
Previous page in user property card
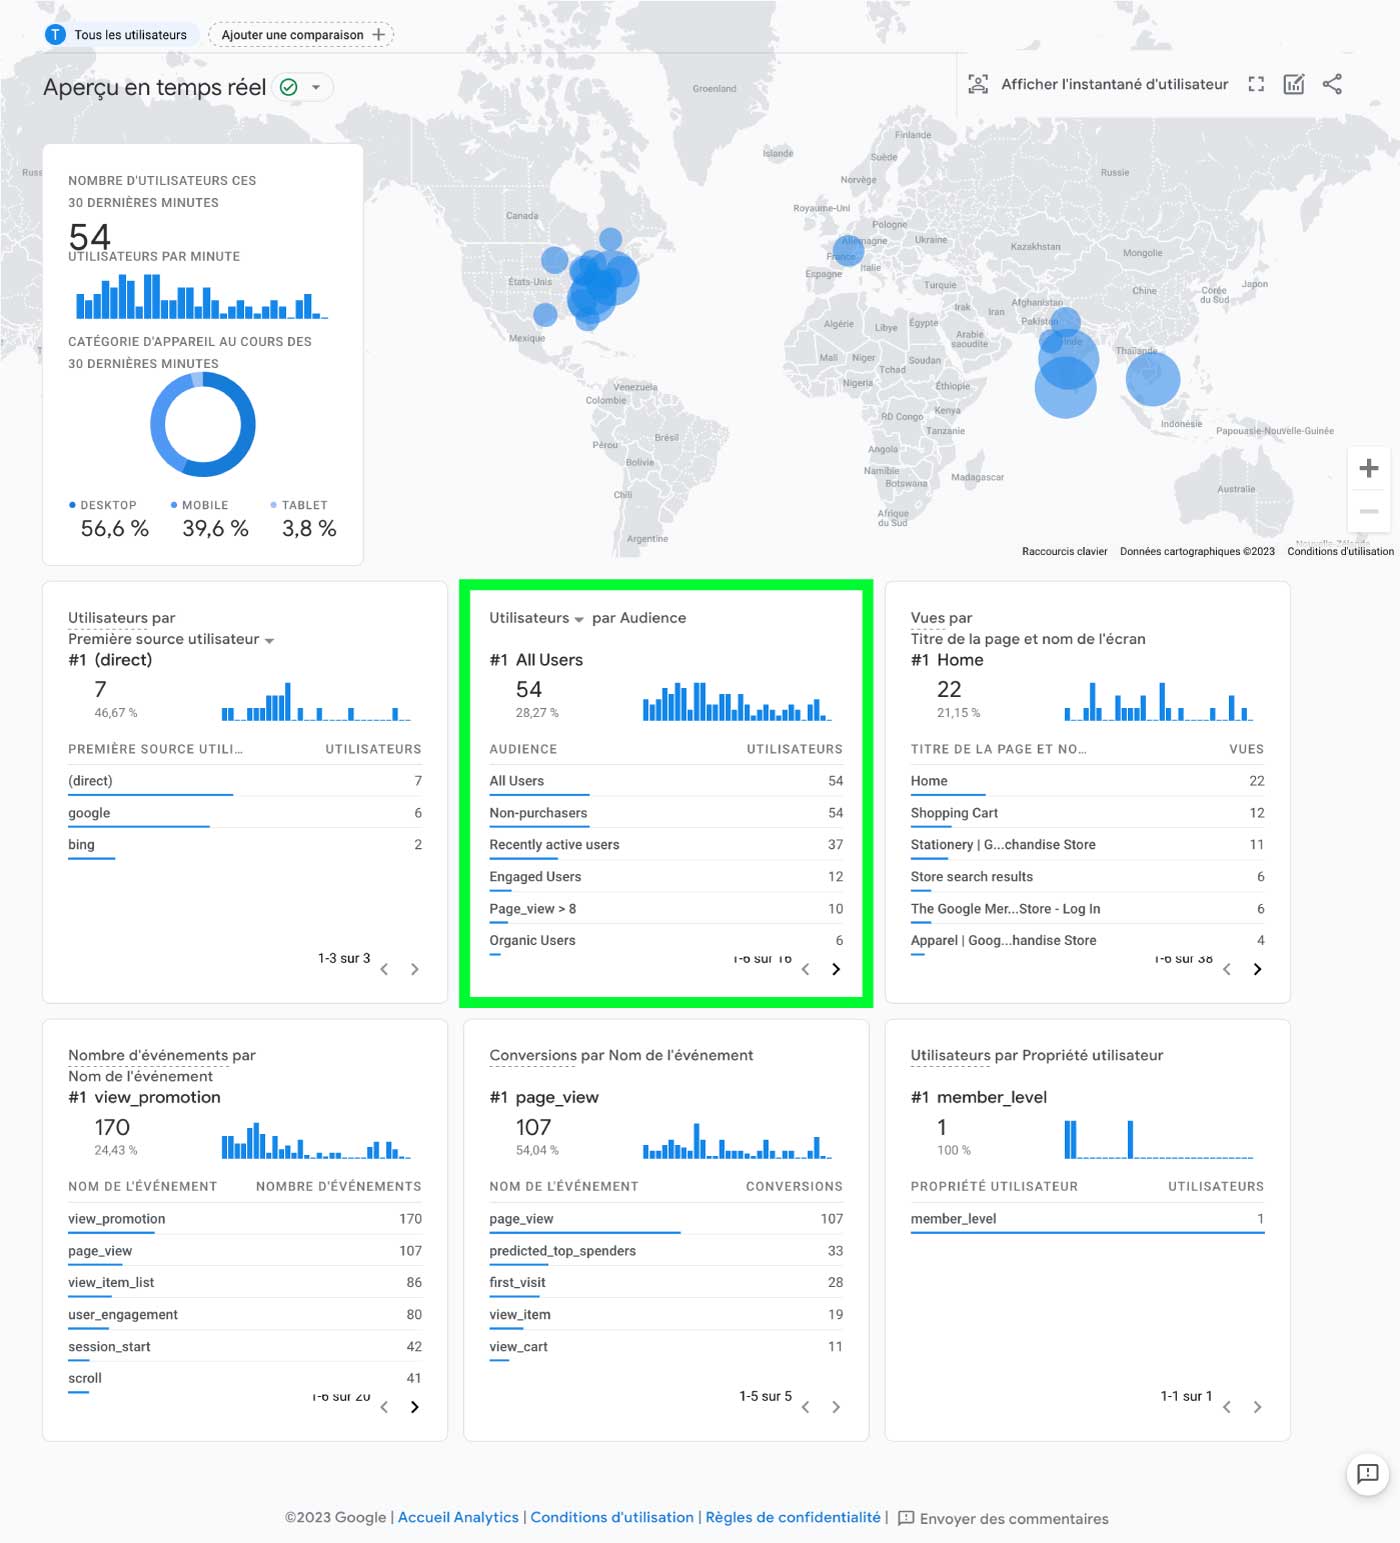click(x=1227, y=1407)
